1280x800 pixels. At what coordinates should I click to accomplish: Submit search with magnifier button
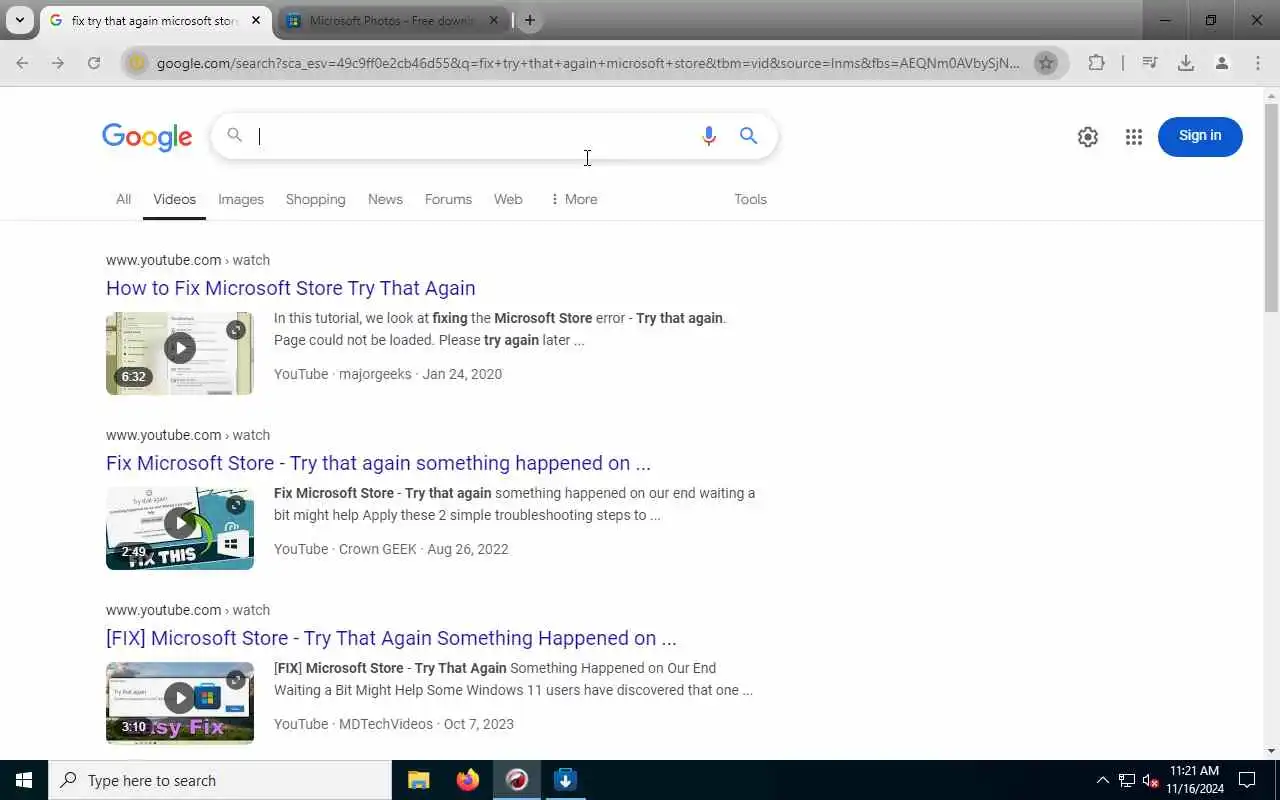click(748, 136)
